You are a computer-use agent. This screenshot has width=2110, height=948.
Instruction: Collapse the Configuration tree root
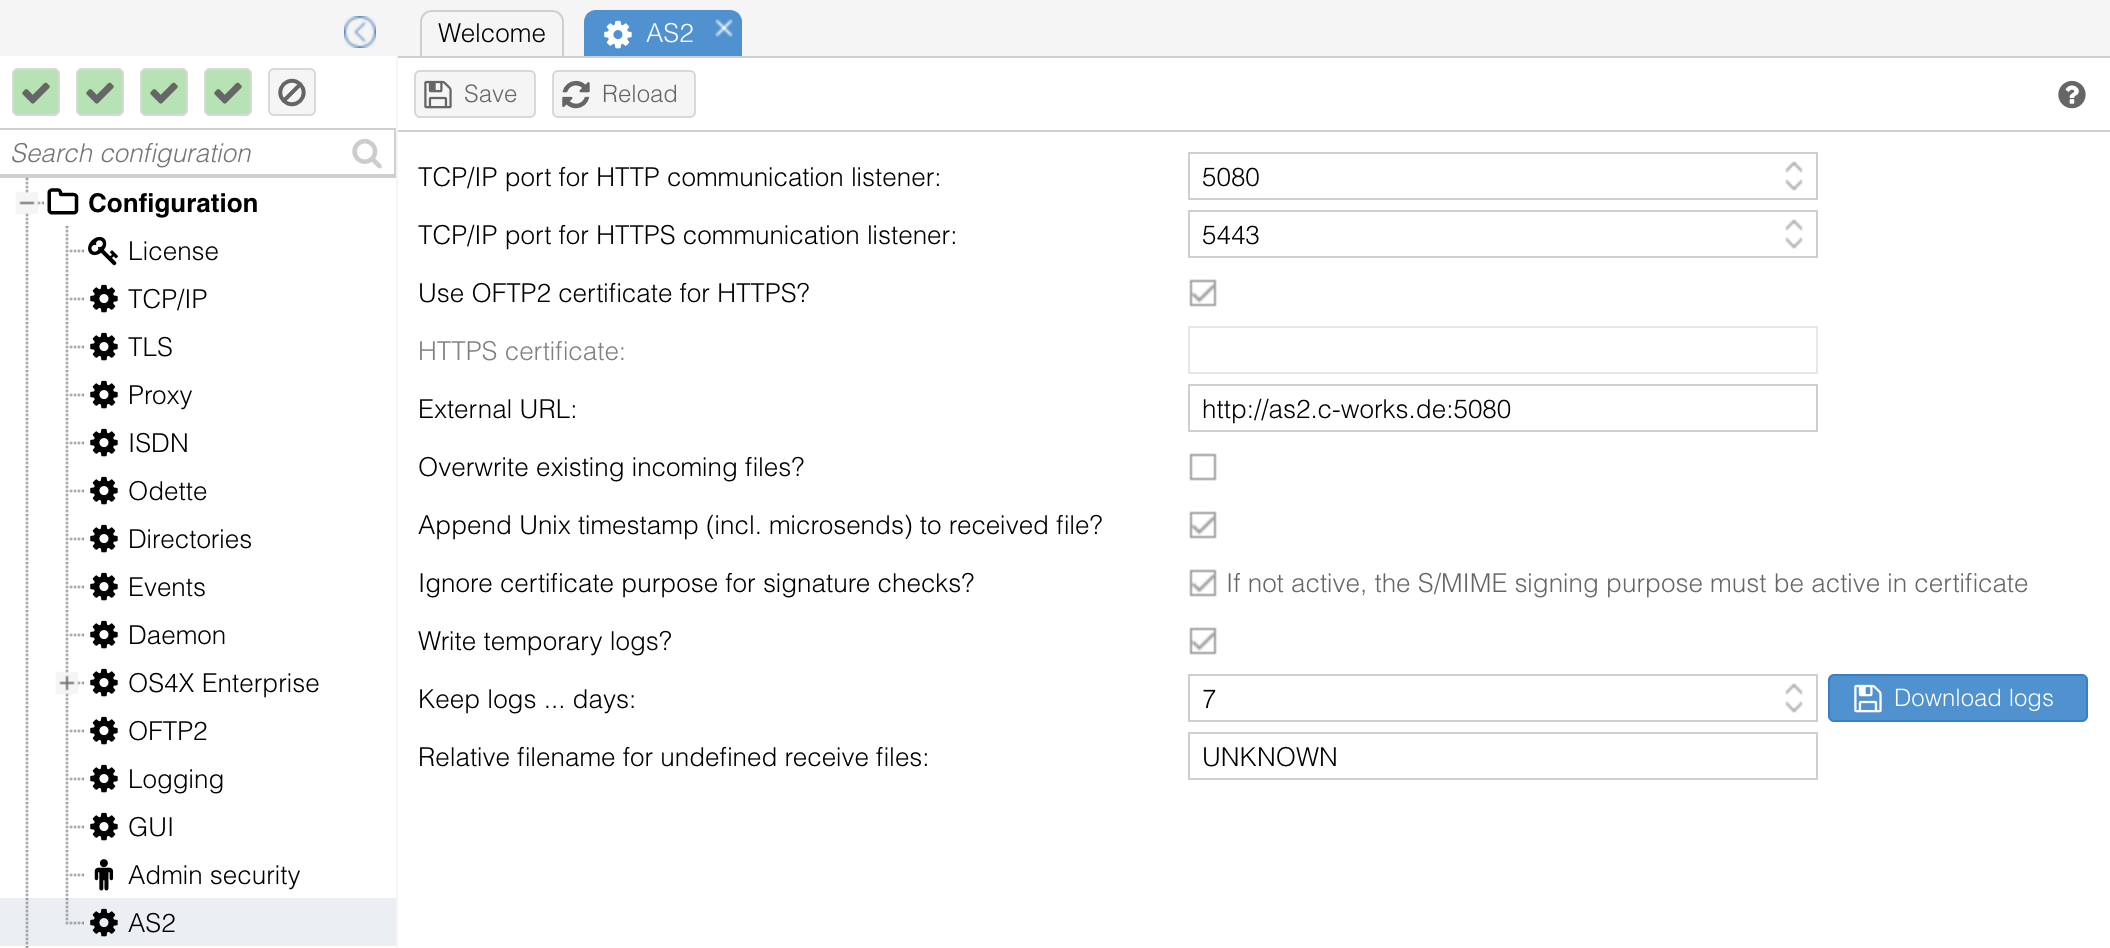[27, 203]
